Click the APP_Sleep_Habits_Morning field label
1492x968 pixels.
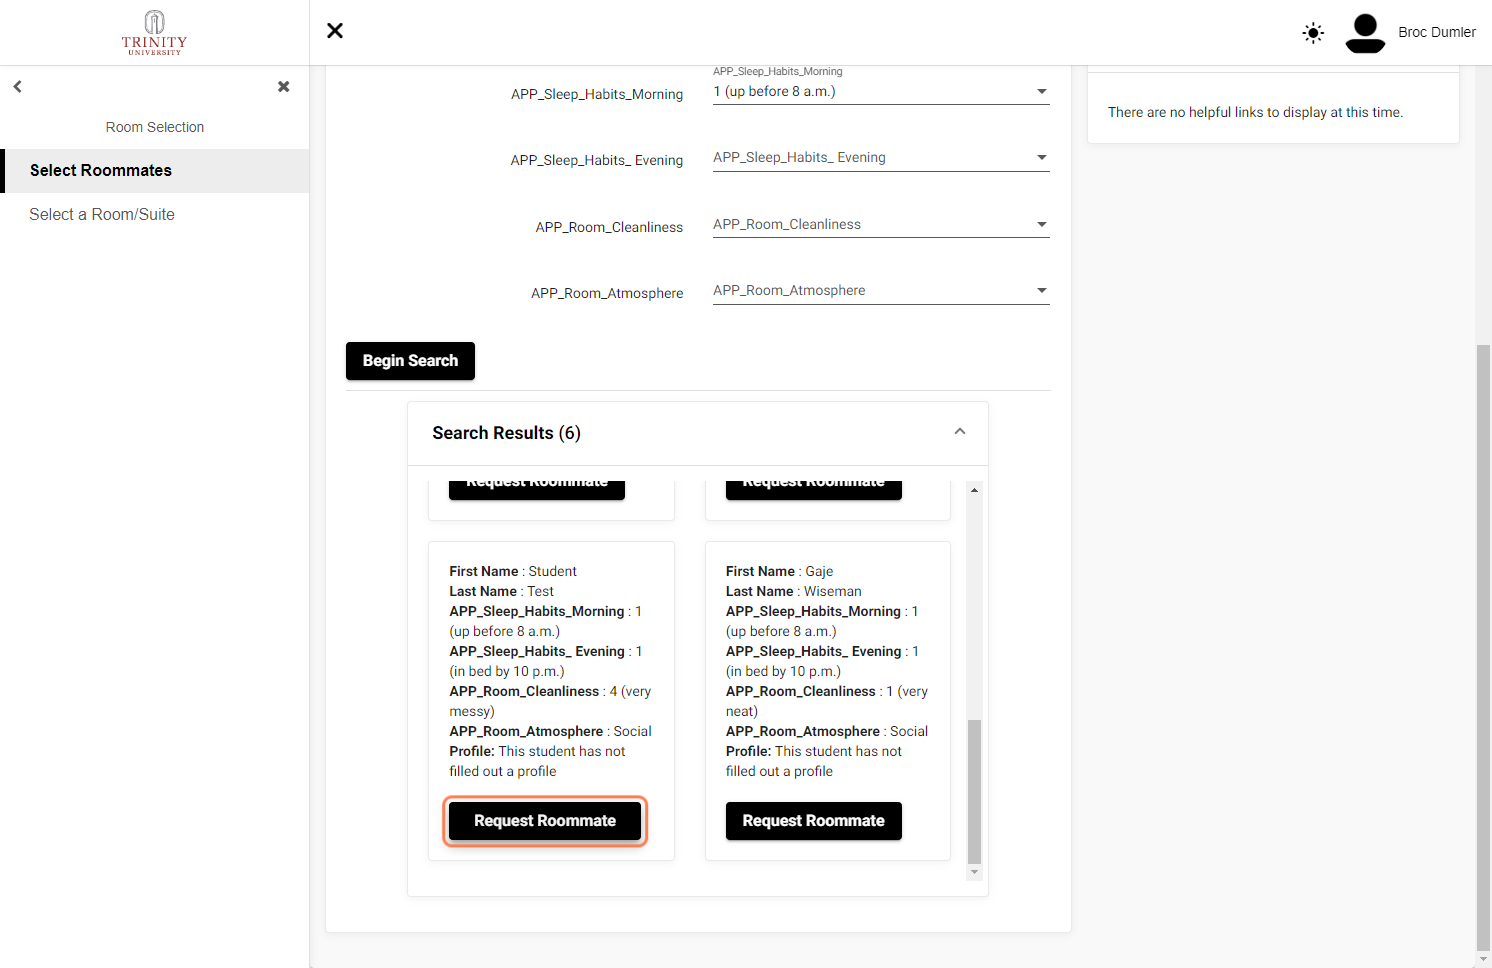597,94
